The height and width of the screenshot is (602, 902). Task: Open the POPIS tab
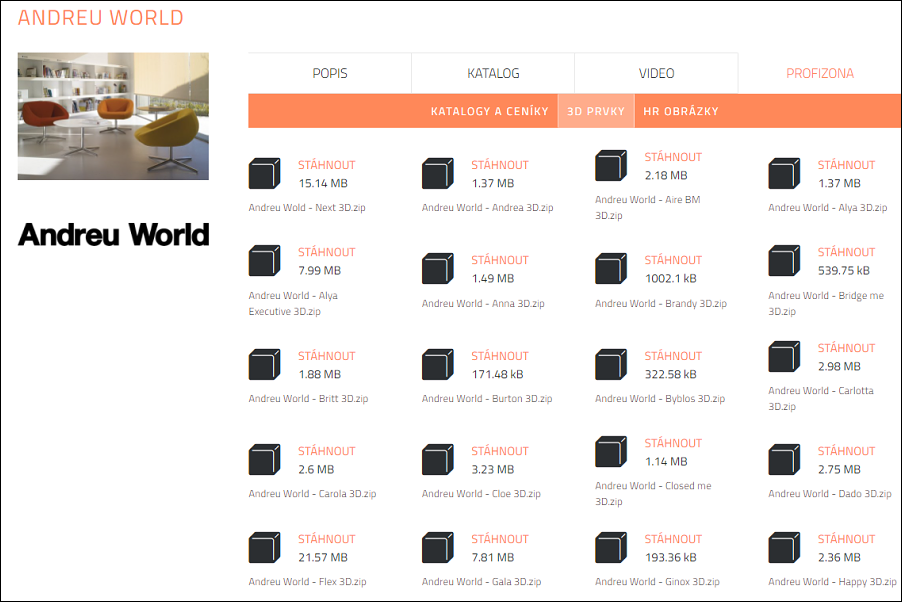[330, 73]
